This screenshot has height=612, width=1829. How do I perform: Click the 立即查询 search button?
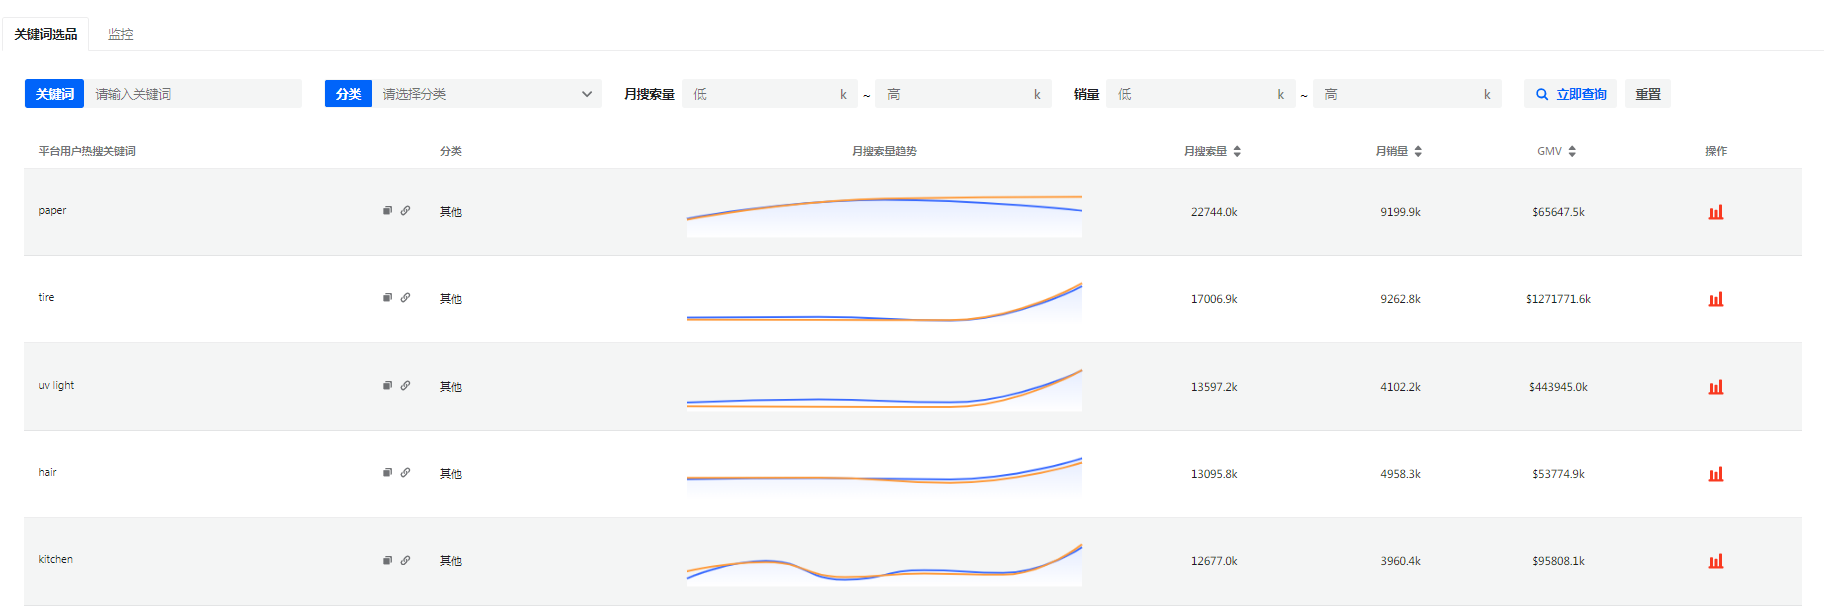1570,94
